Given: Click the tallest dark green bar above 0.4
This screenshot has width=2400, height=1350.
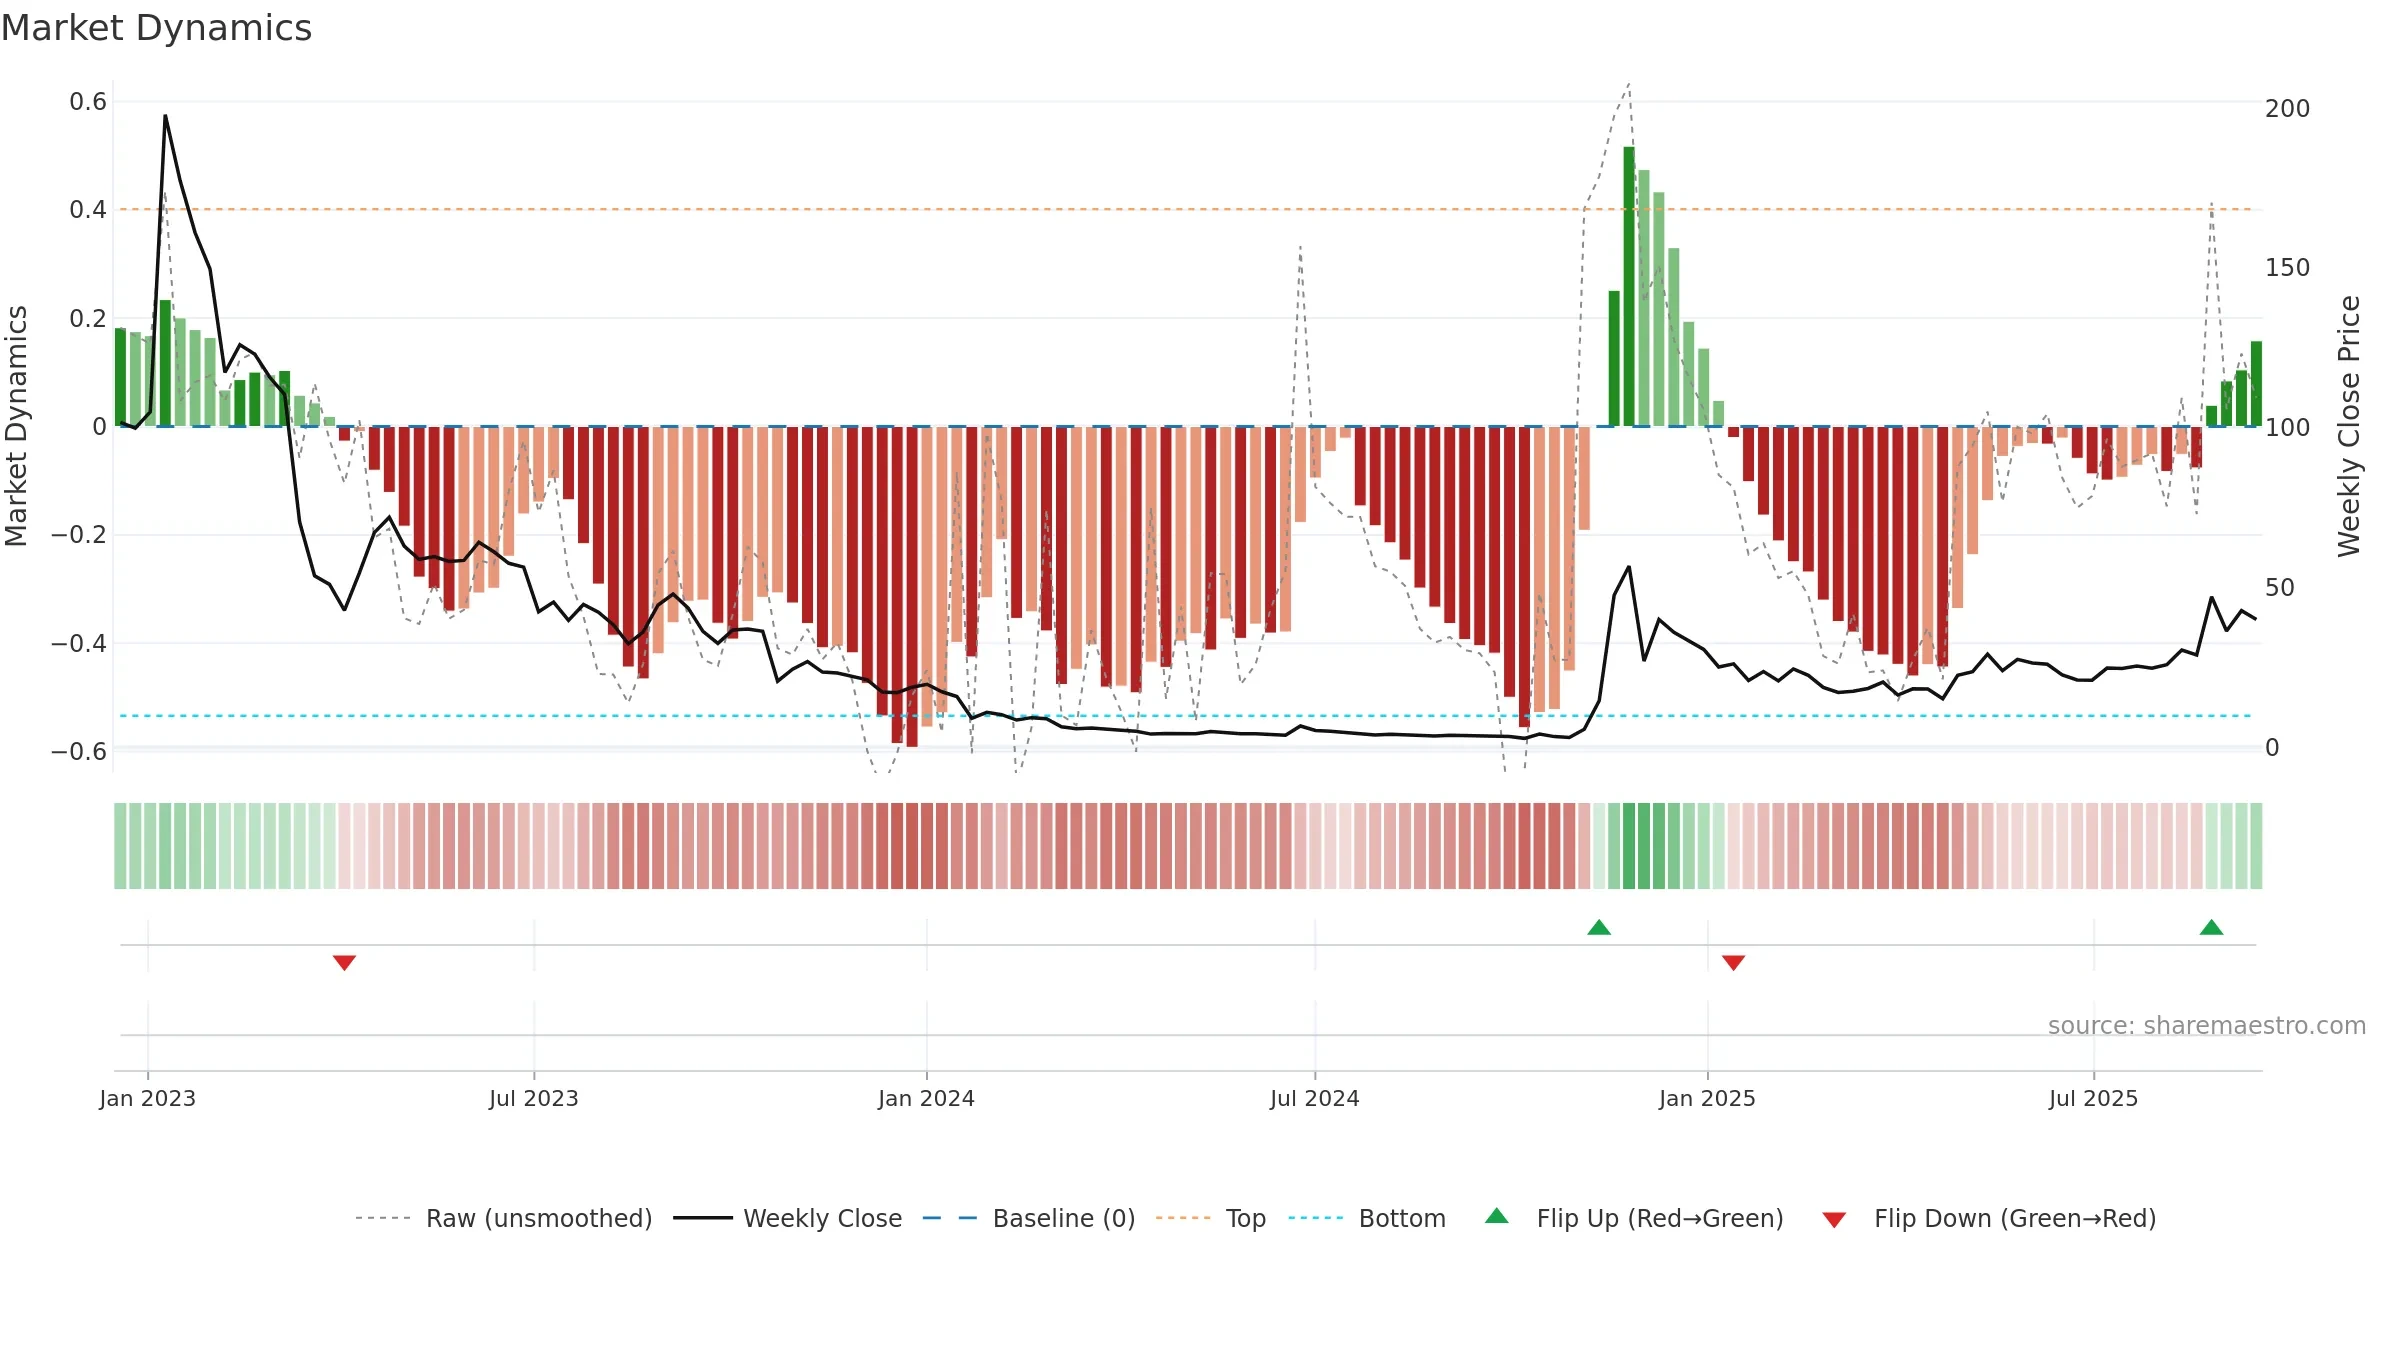Looking at the screenshot, I should [x=1629, y=286].
